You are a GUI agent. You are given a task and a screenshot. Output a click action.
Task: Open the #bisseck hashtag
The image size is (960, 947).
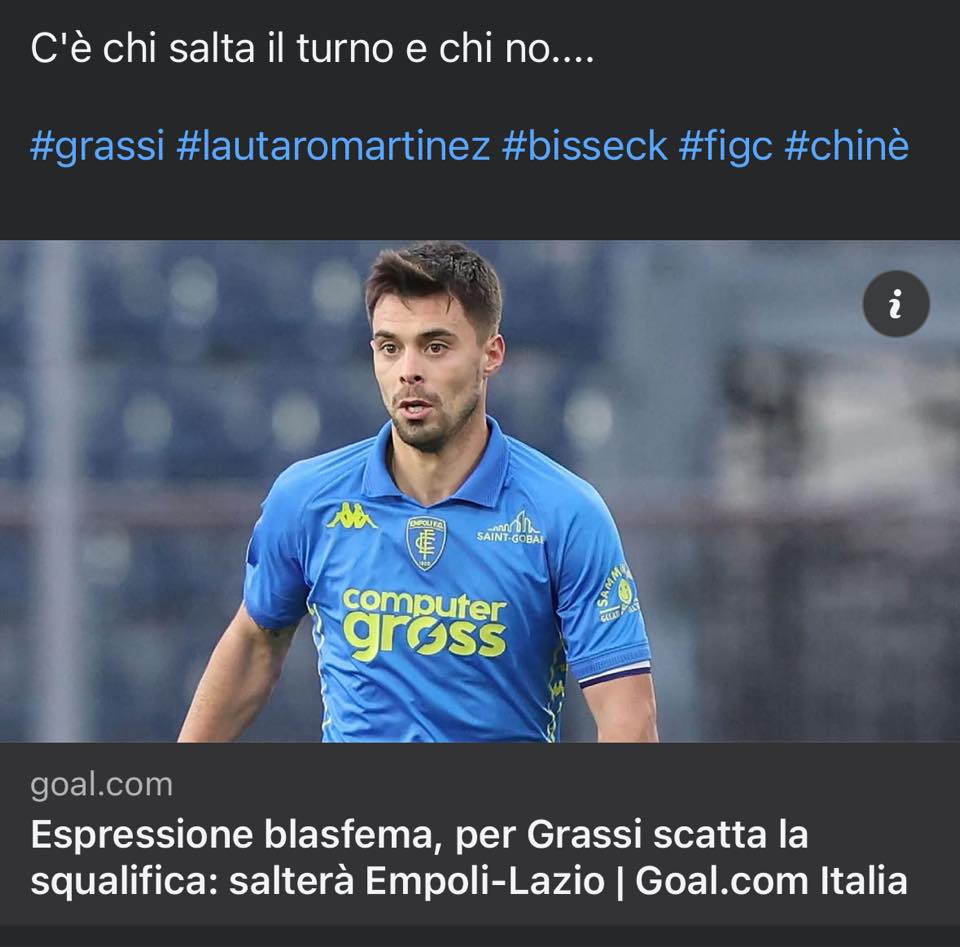pyautogui.click(x=584, y=146)
